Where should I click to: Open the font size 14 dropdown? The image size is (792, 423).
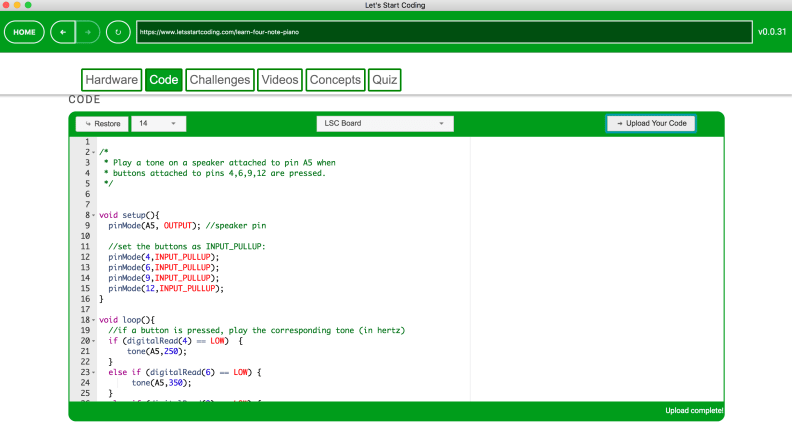pos(159,123)
